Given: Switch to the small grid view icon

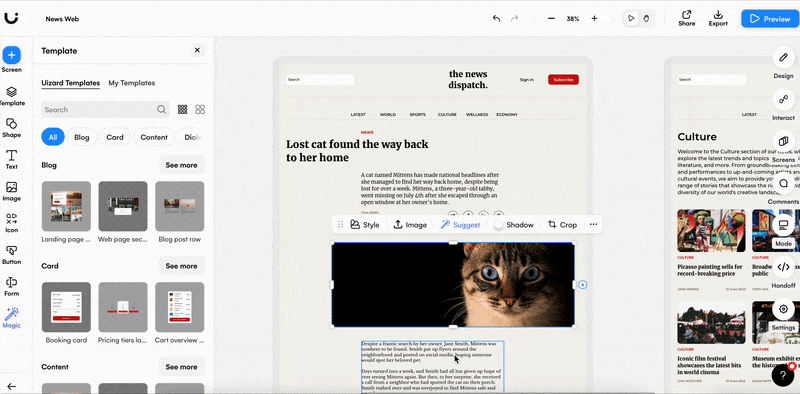Looking at the screenshot, I should (x=182, y=109).
